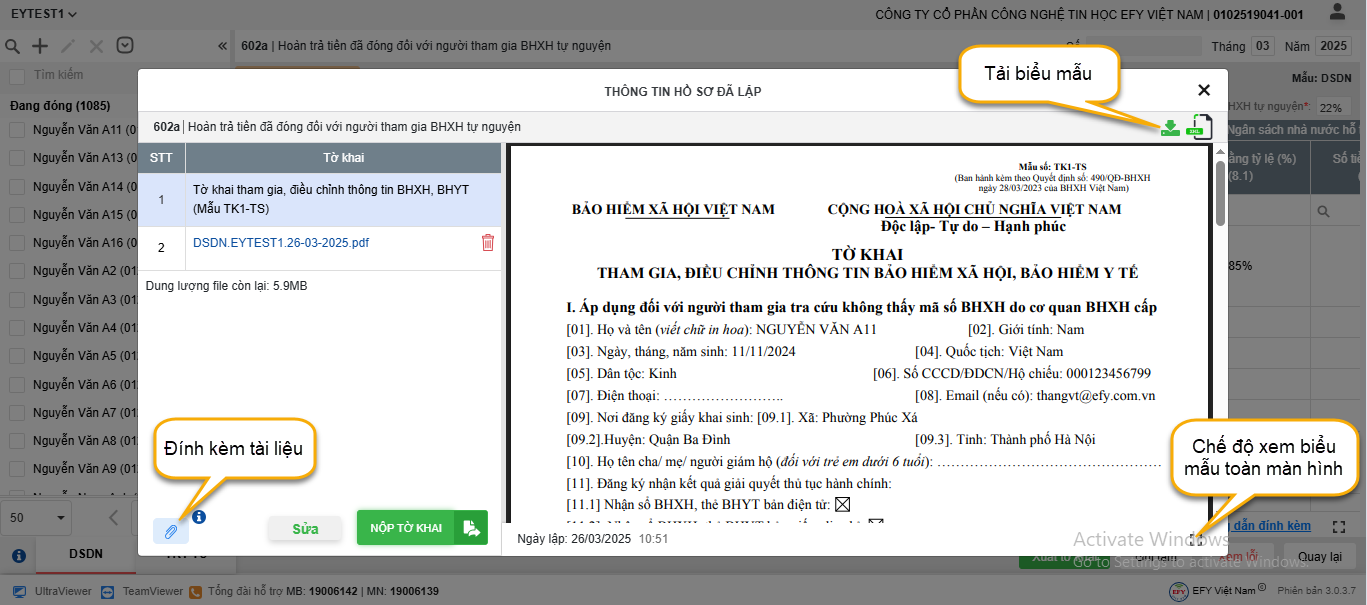This screenshot has width=1367, height=605.
Task: Toggle the select-all checkbox beside Tìm kiếm
Action: pyautogui.click(x=17, y=76)
